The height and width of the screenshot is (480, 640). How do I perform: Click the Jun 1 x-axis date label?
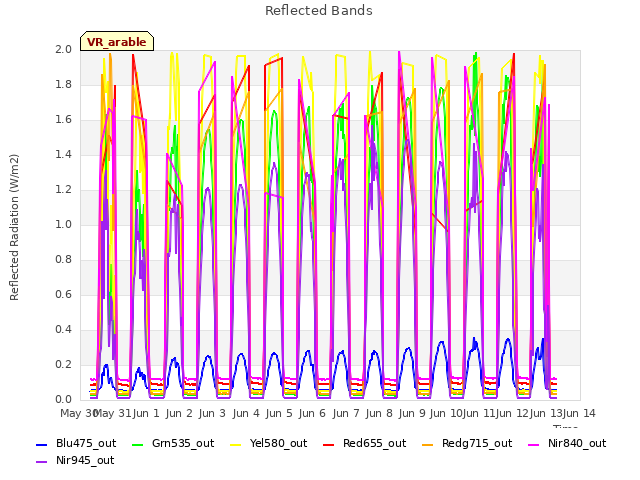146,413
